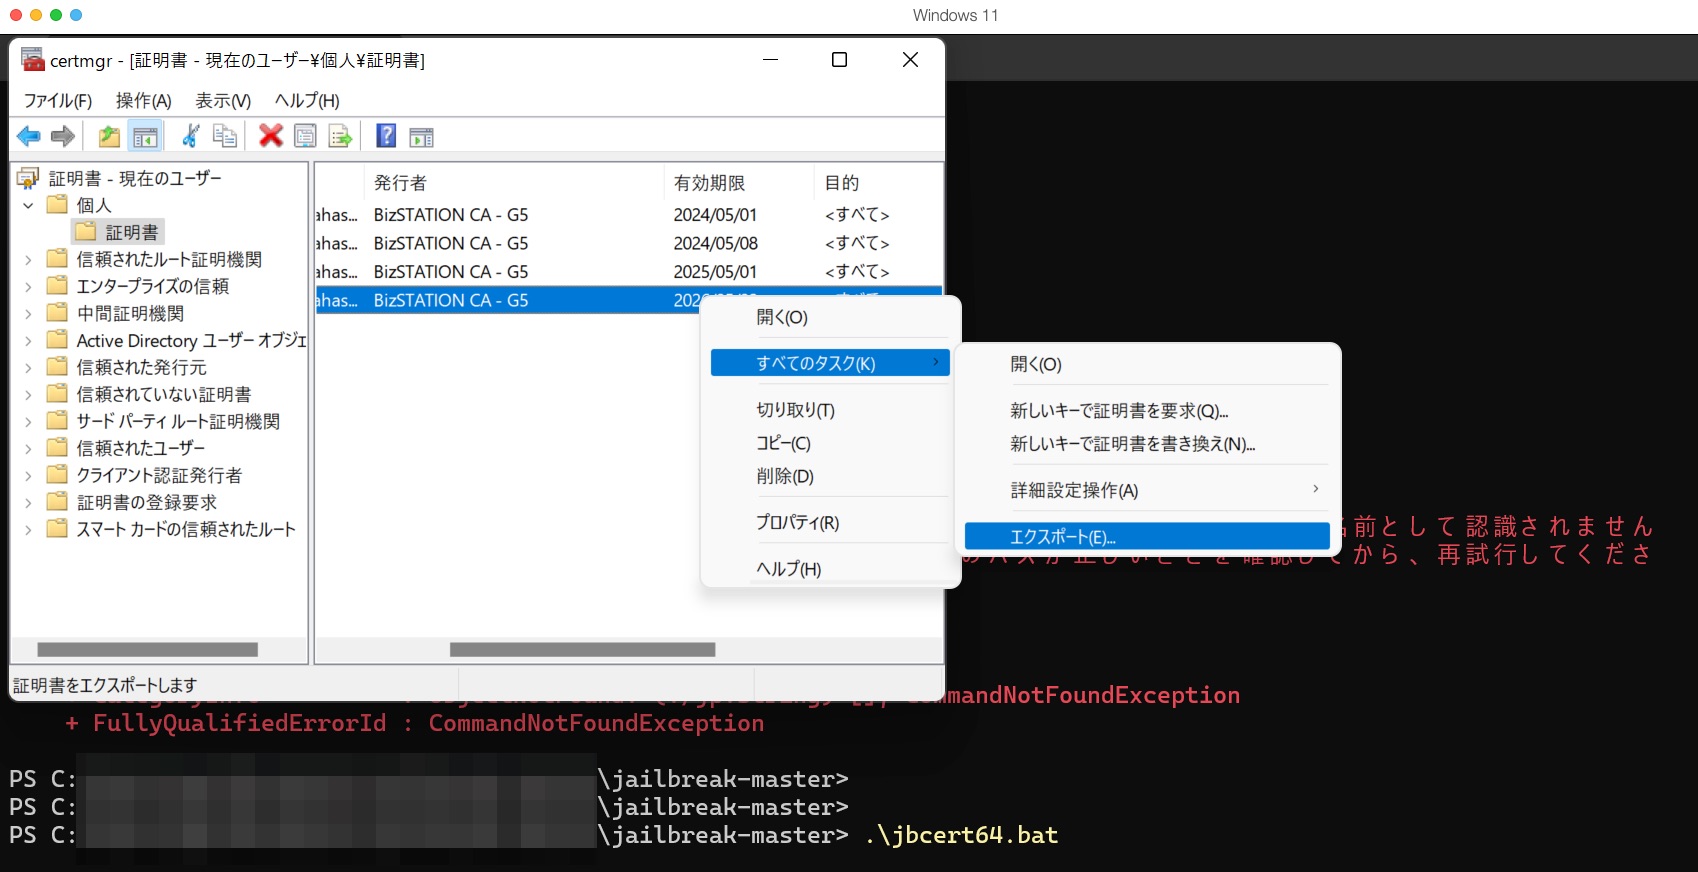
Task: Click エクスポート(E)... in the submenu
Action: tap(1147, 537)
